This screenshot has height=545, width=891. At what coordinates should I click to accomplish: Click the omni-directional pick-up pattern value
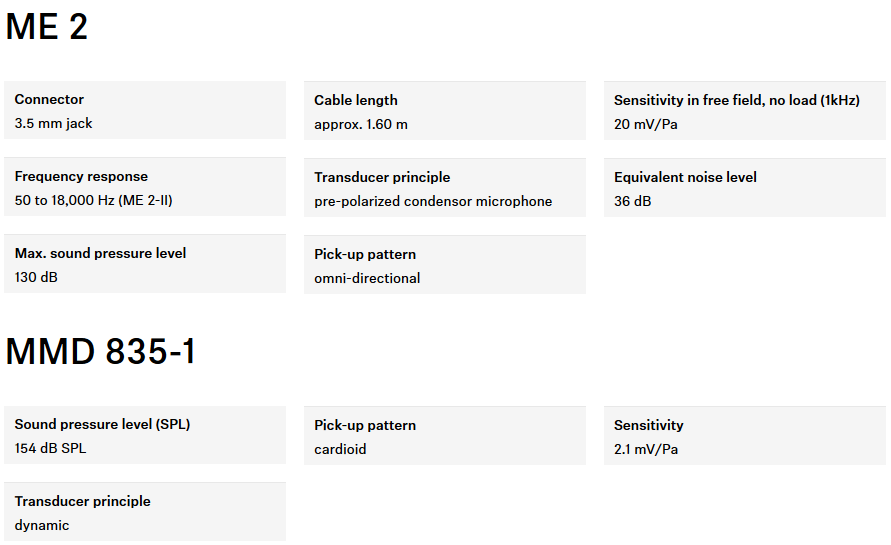click(x=367, y=279)
